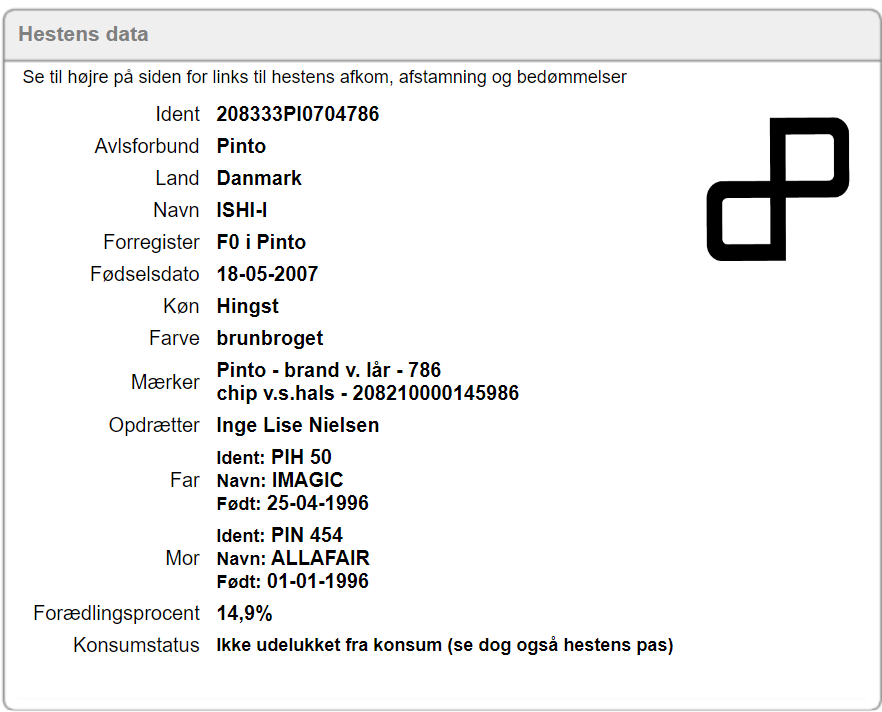This screenshot has width=882, height=712.
Task: Click the horse name ISHI-I
Action: coord(242,210)
